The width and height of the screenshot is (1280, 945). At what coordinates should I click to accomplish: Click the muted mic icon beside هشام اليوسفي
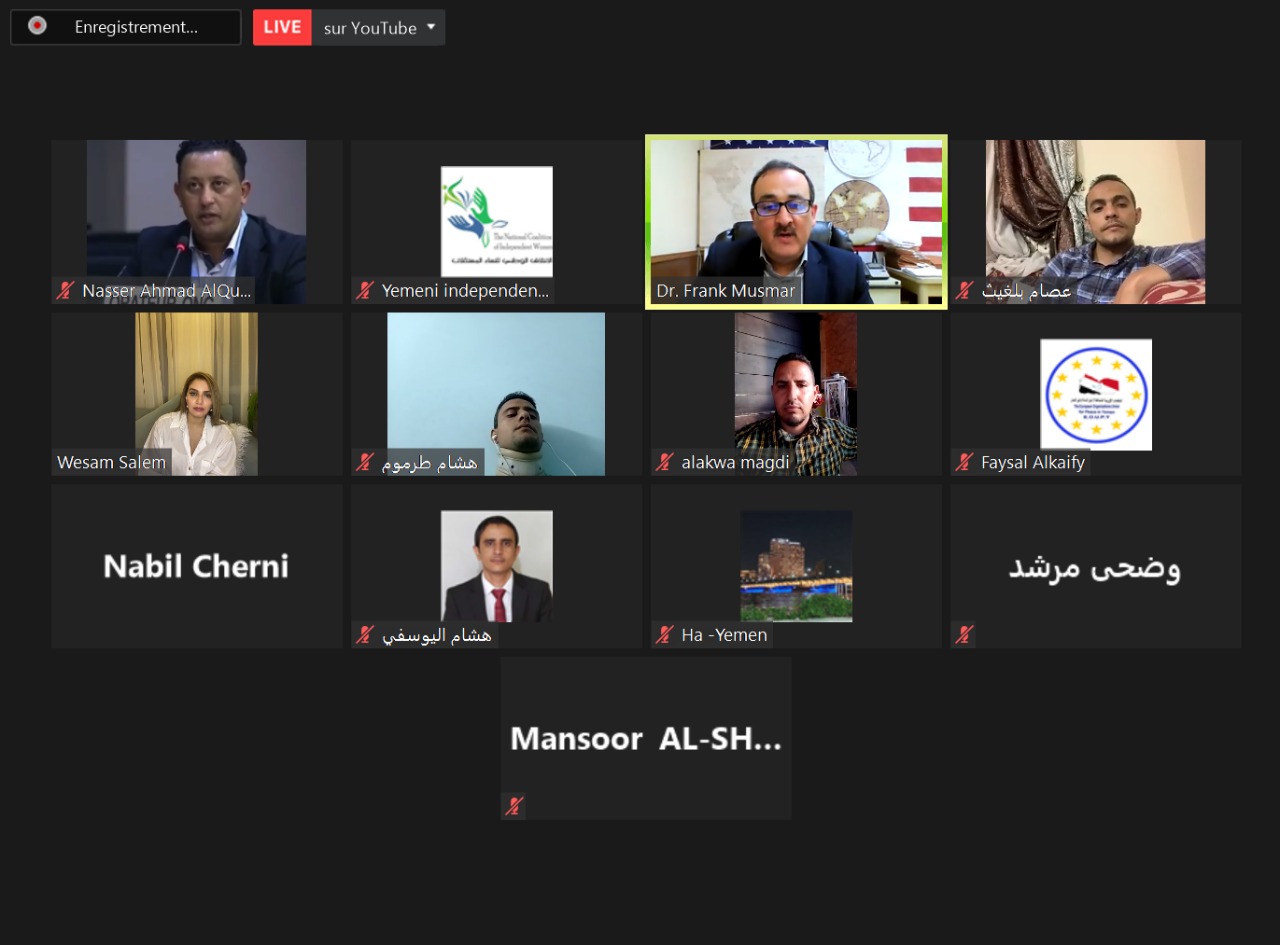[365, 635]
